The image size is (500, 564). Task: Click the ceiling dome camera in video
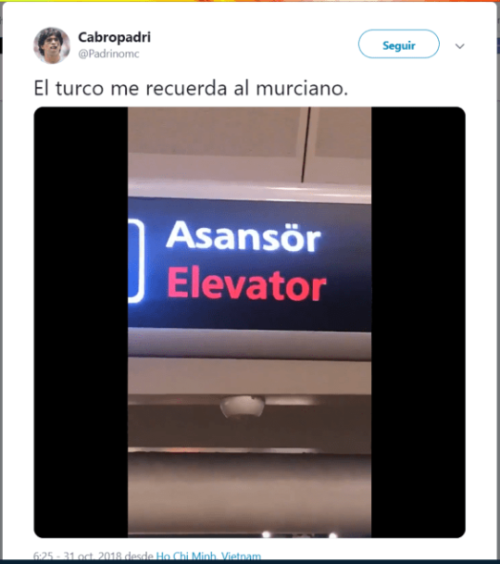click(x=242, y=407)
